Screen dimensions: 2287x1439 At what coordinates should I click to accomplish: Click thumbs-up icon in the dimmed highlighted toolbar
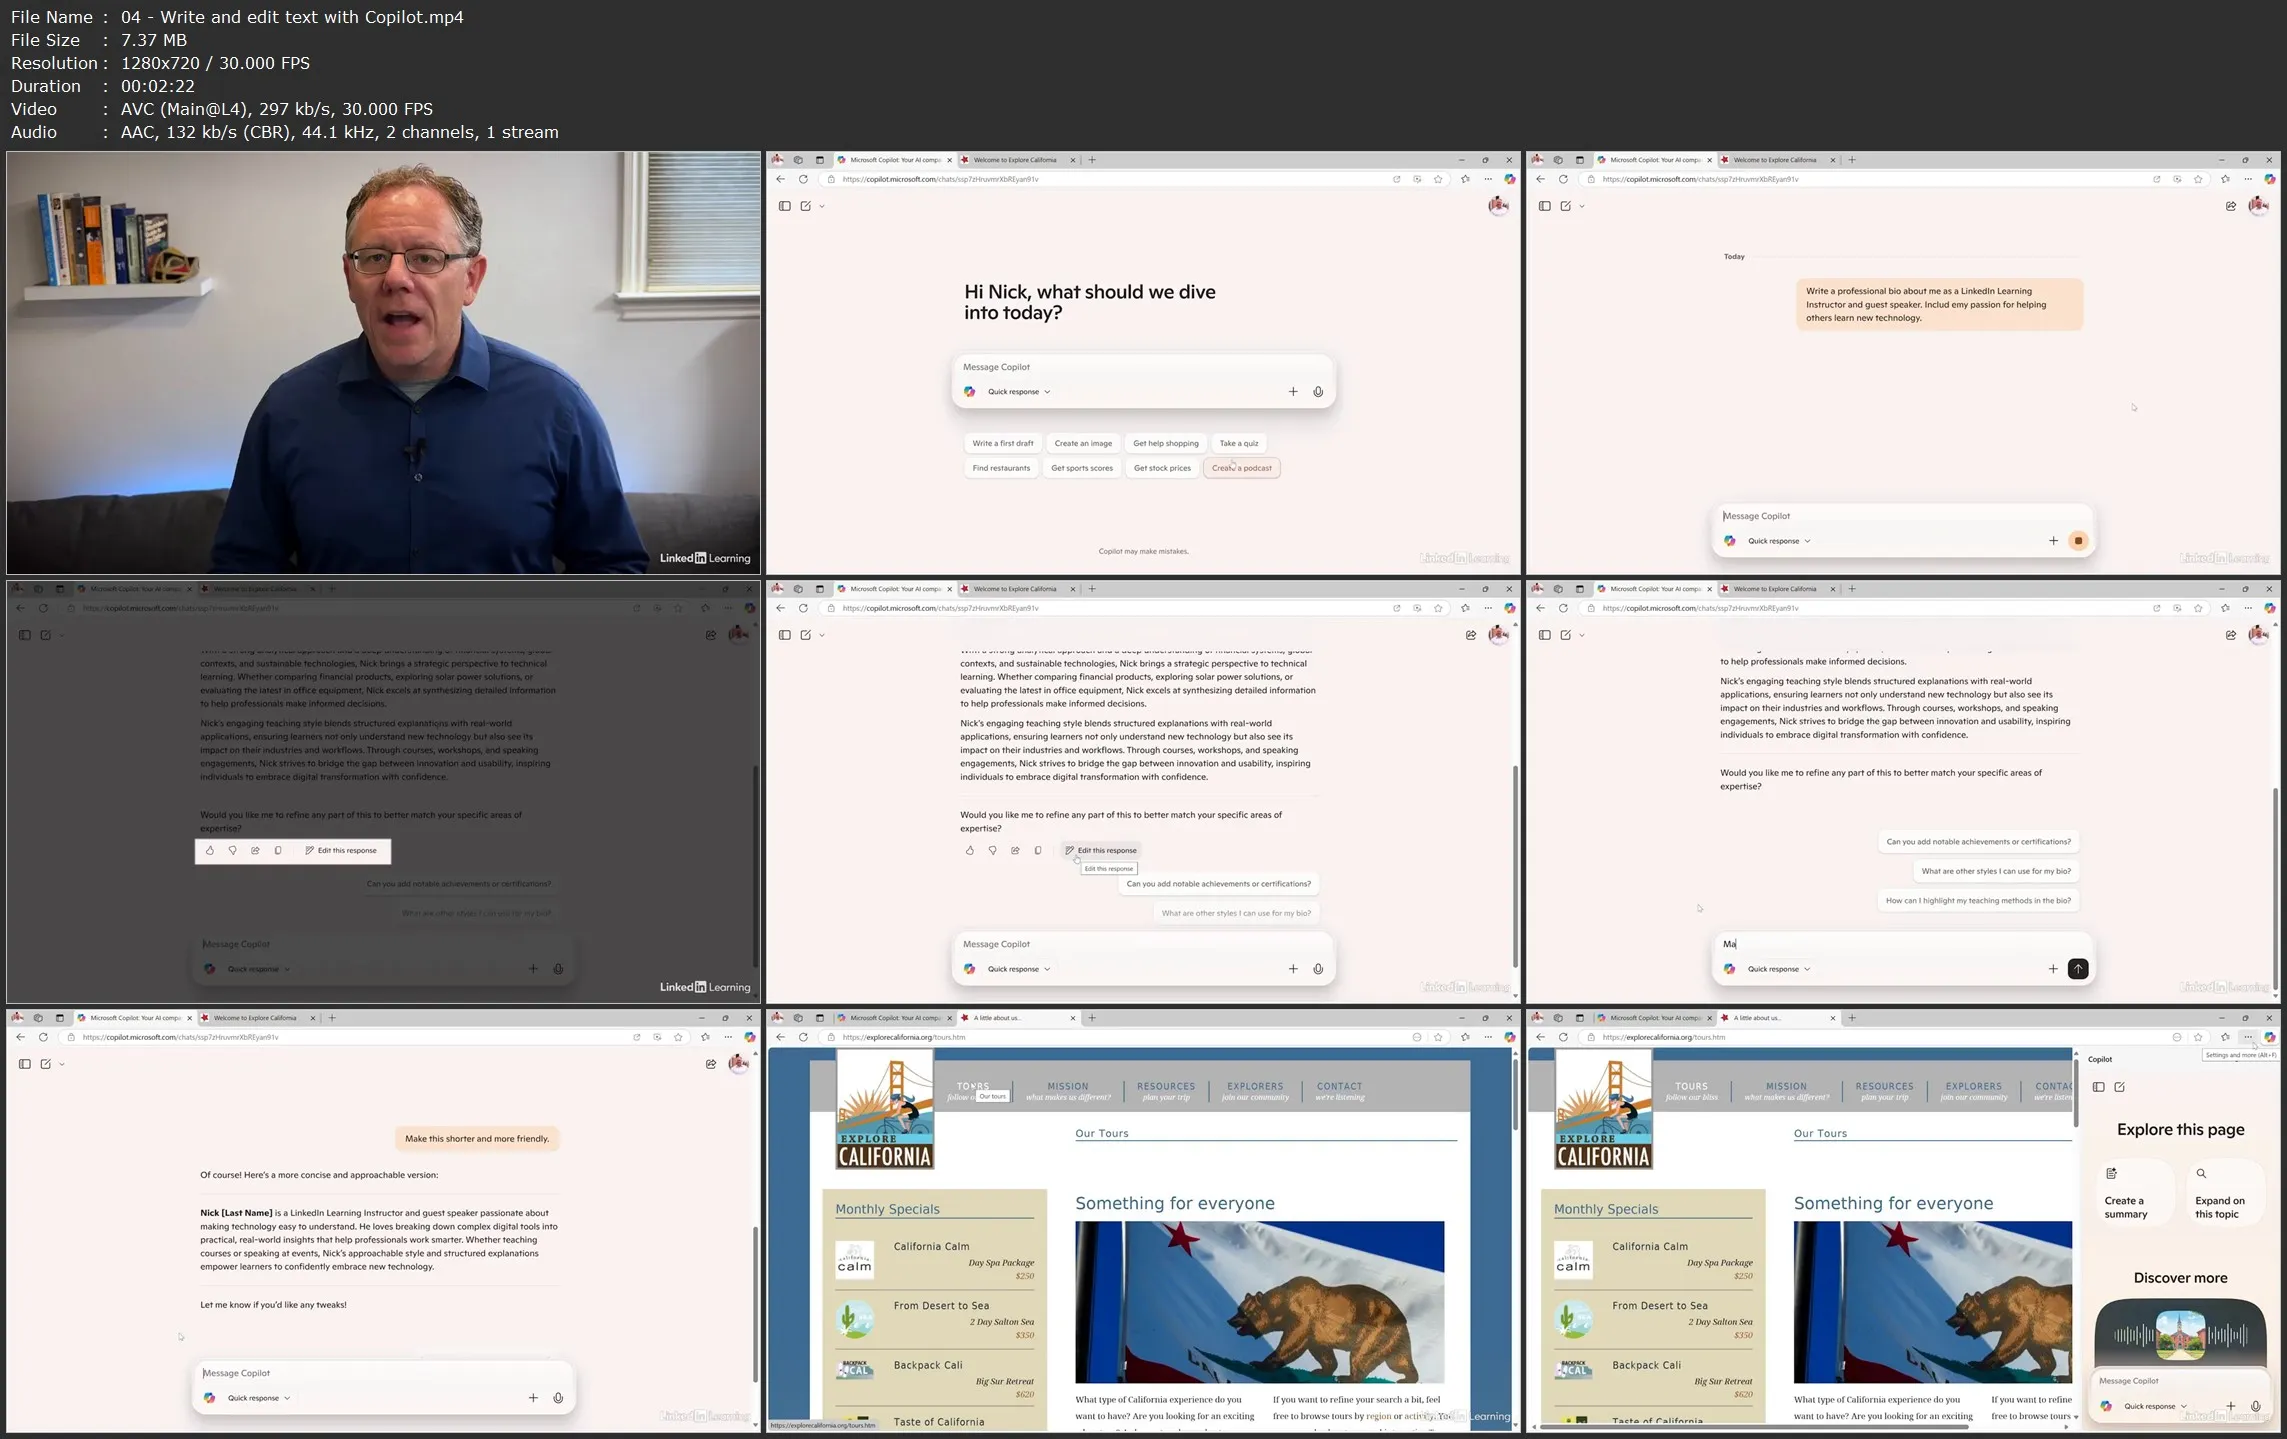pos(209,851)
